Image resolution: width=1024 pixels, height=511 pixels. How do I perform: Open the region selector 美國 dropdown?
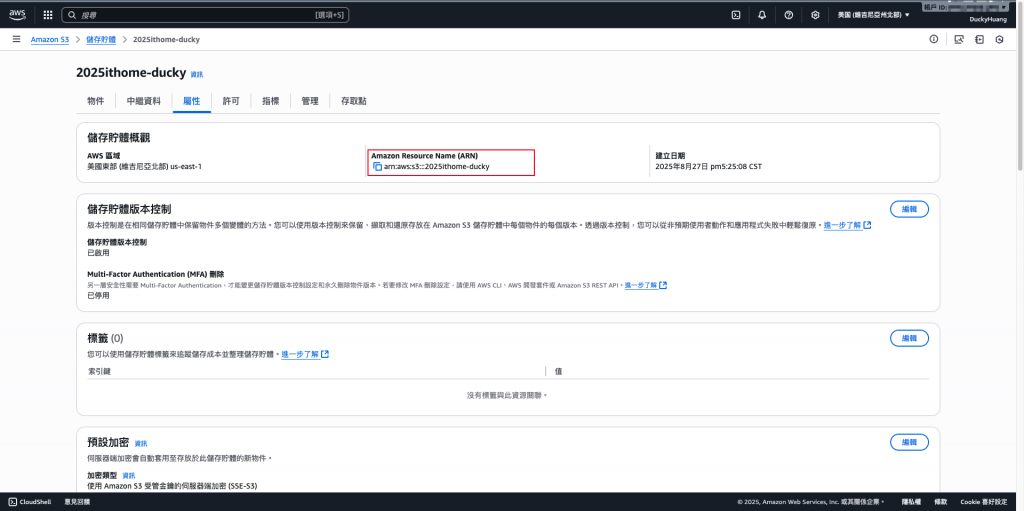click(873, 14)
